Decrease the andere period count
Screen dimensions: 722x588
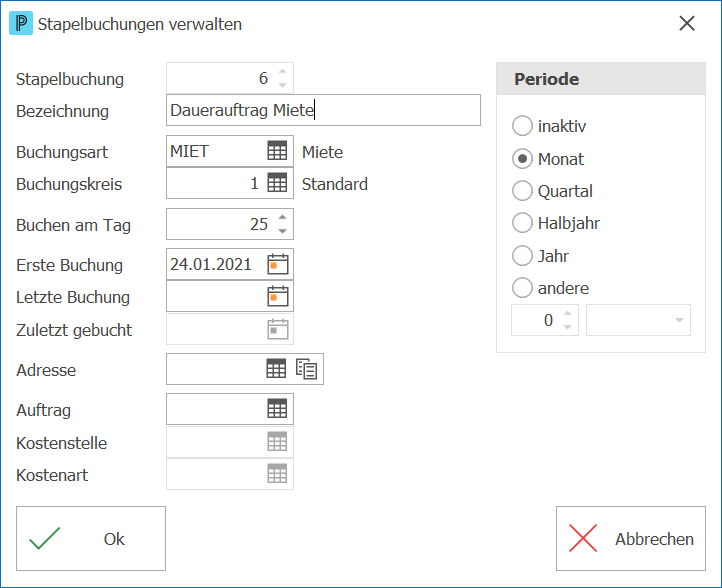click(x=568, y=327)
